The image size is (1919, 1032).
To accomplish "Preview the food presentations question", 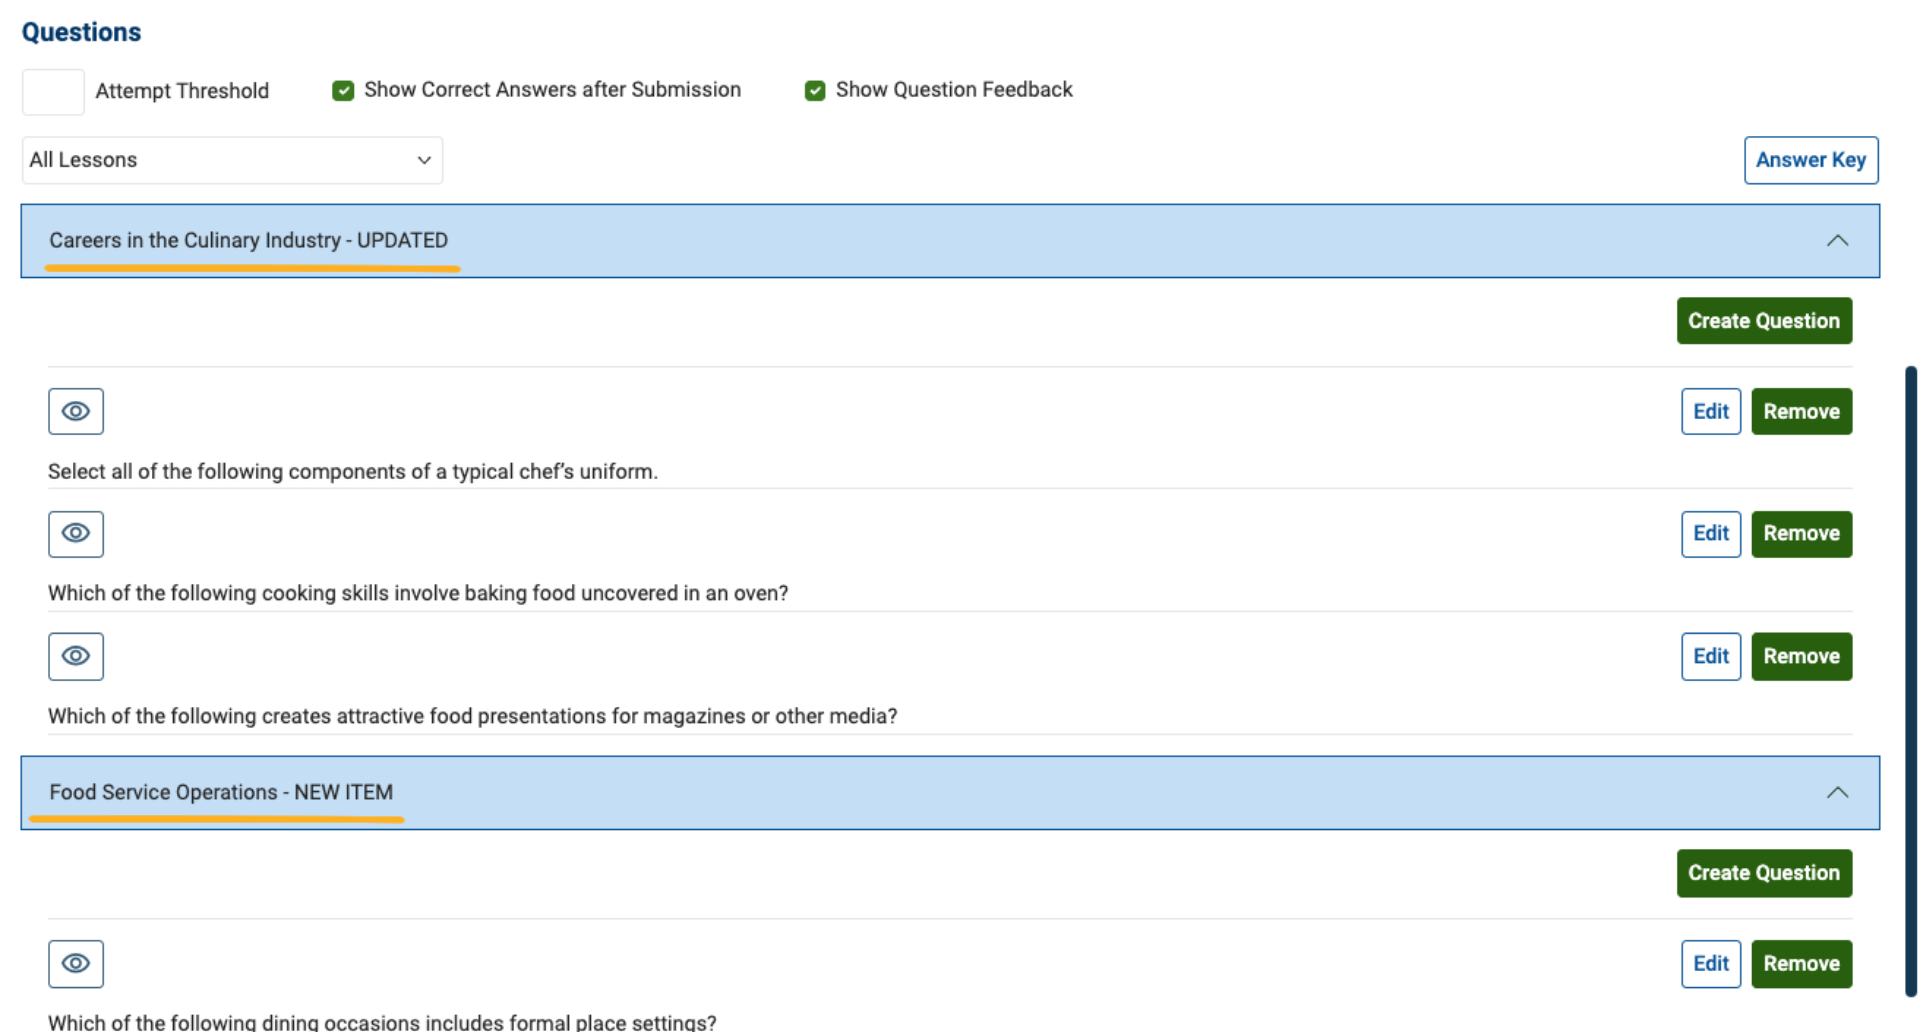I will click(75, 656).
